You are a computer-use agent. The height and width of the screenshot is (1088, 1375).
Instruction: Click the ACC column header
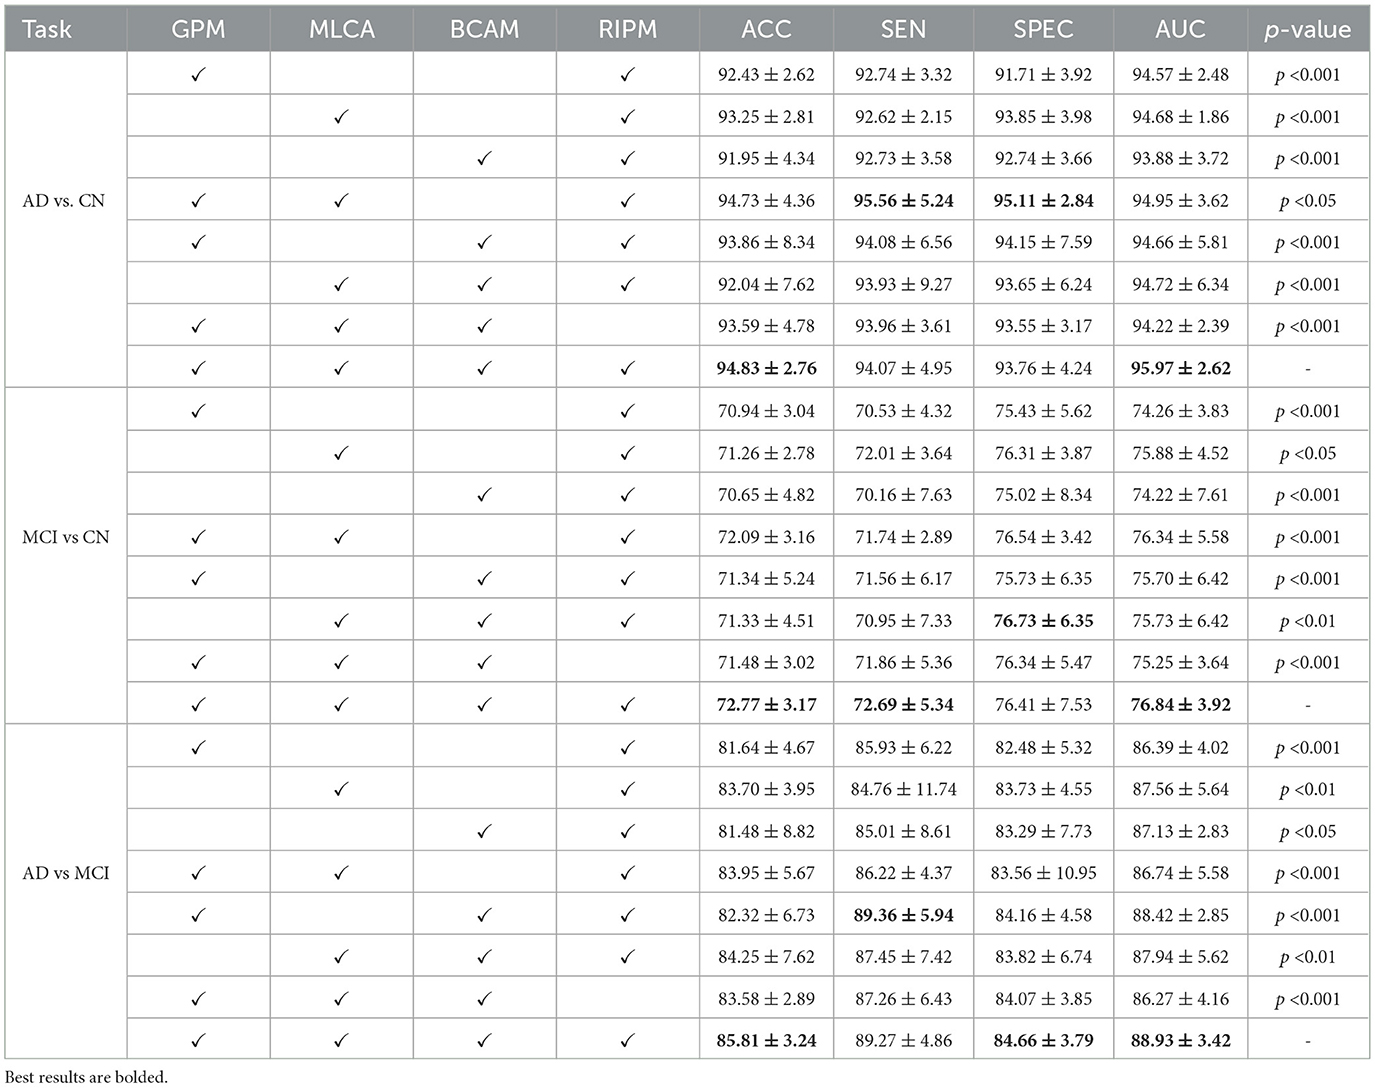[x=766, y=30]
